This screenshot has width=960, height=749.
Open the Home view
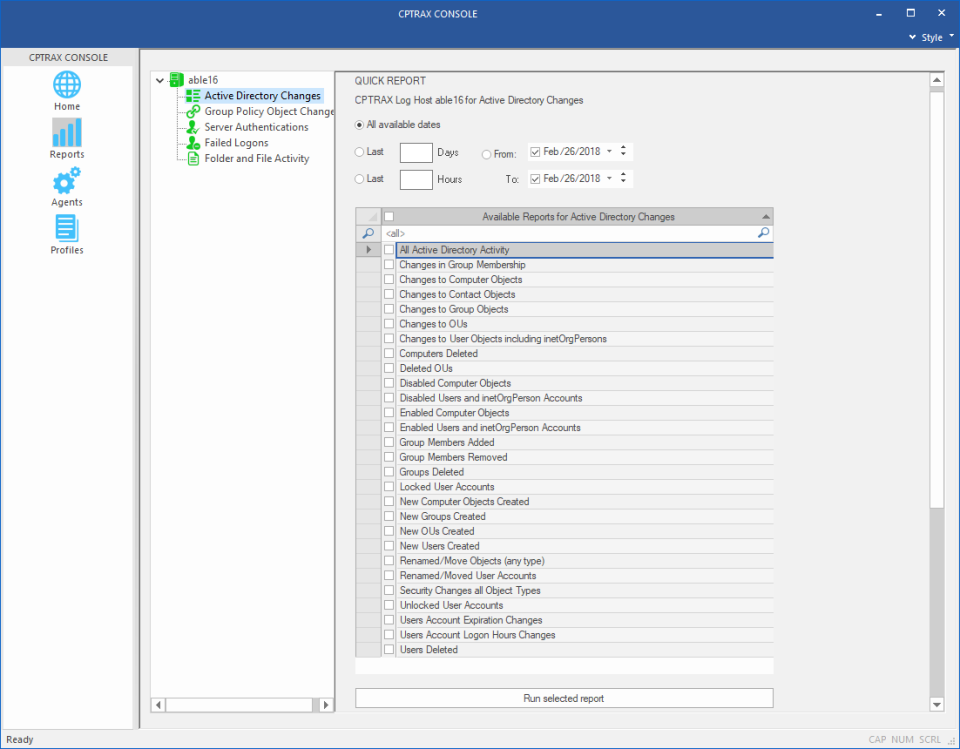coord(66,90)
